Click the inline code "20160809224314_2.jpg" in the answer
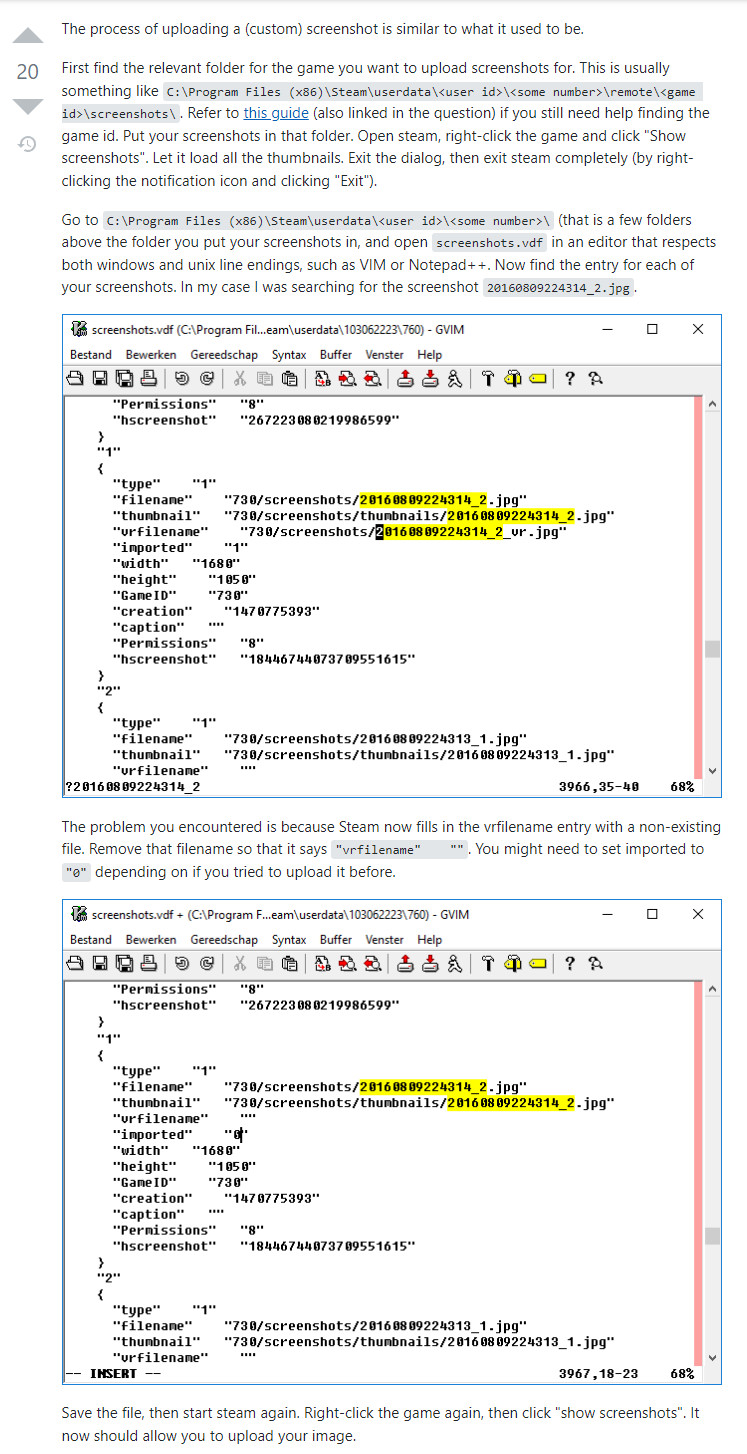The width and height of the screenshot is (747, 1454). [x=559, y=288]
